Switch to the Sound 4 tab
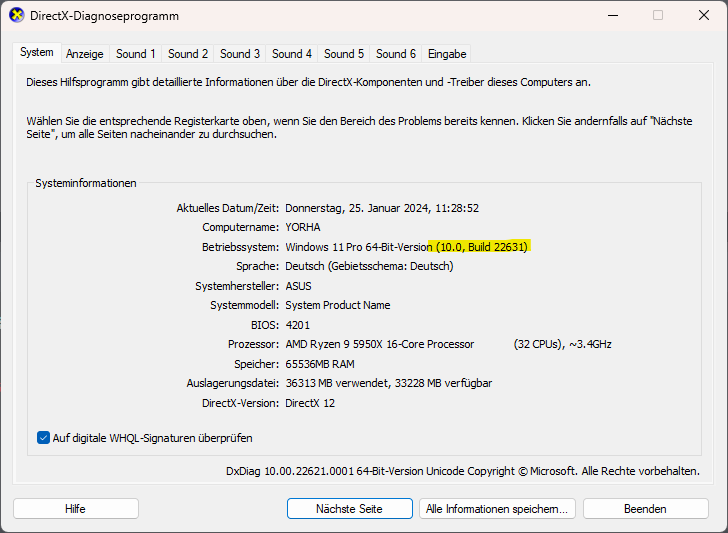Viewport: 728px width, 533px height. (x=292, y=54)
